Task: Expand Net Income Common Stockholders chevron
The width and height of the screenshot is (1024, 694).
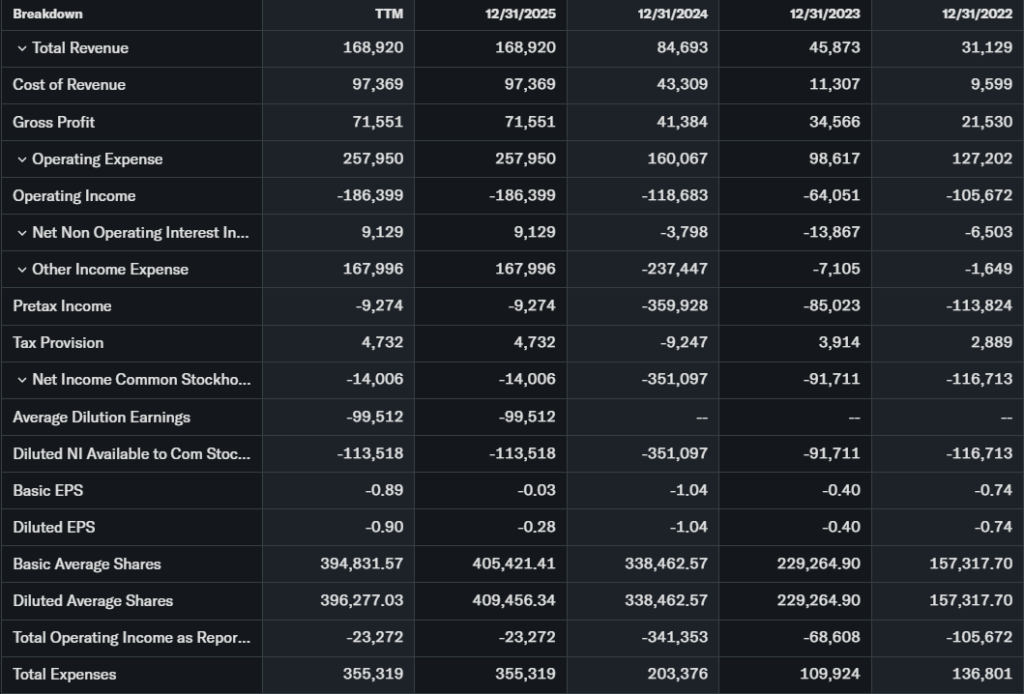Action: point(22,380)
